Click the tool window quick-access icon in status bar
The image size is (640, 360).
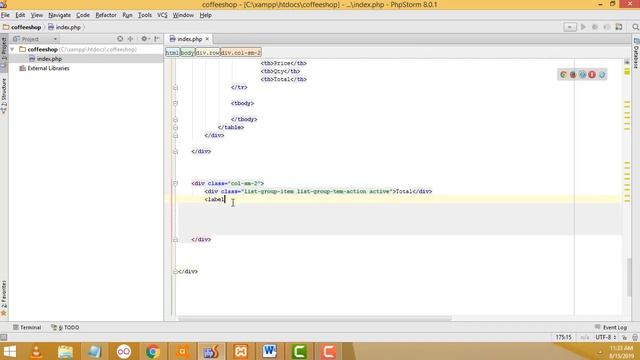4,338
